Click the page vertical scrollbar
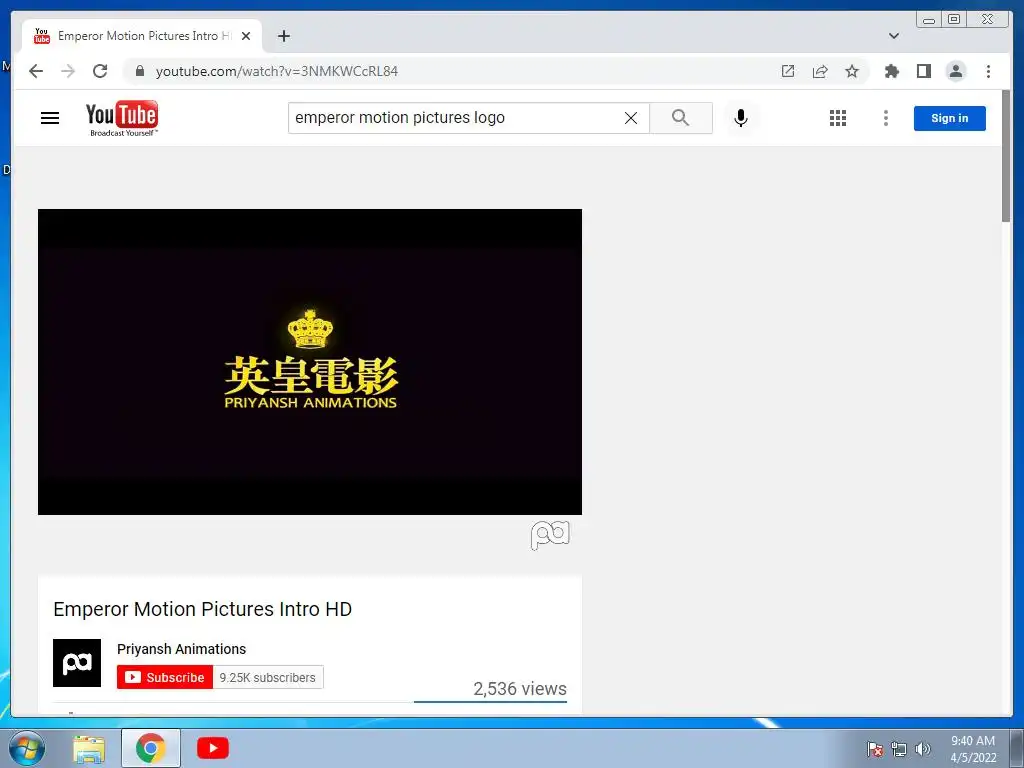 1006,157
